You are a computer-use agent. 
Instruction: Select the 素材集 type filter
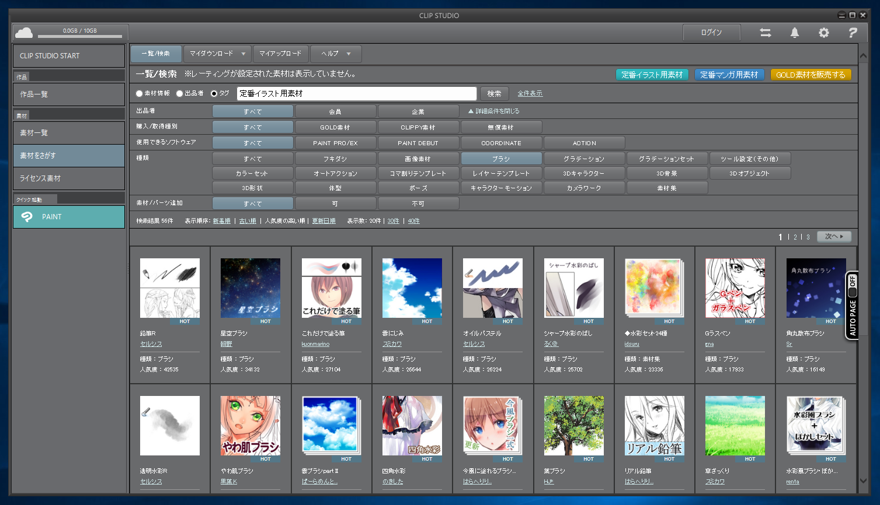click(667, 188)
